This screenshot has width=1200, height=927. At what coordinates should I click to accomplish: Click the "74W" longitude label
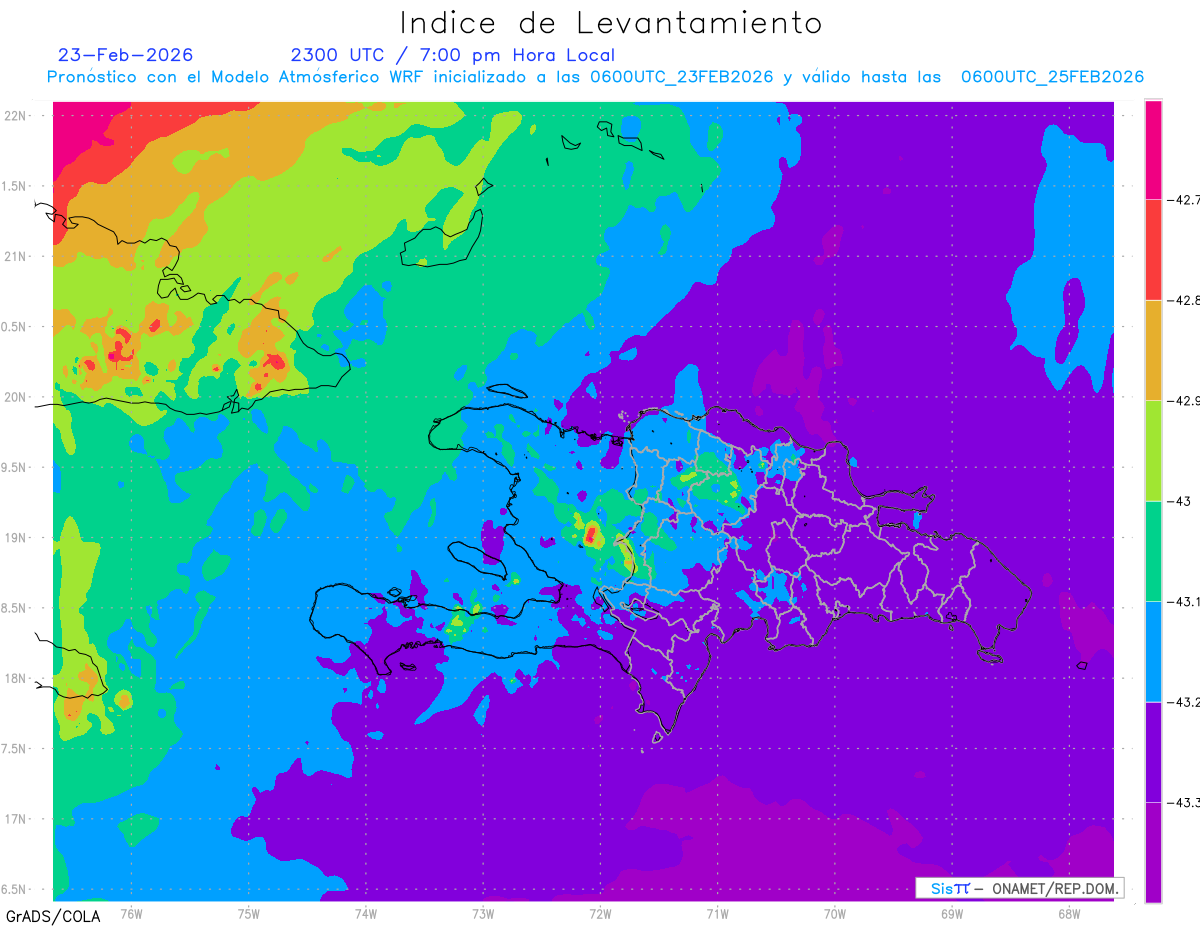tap(366, 913)
